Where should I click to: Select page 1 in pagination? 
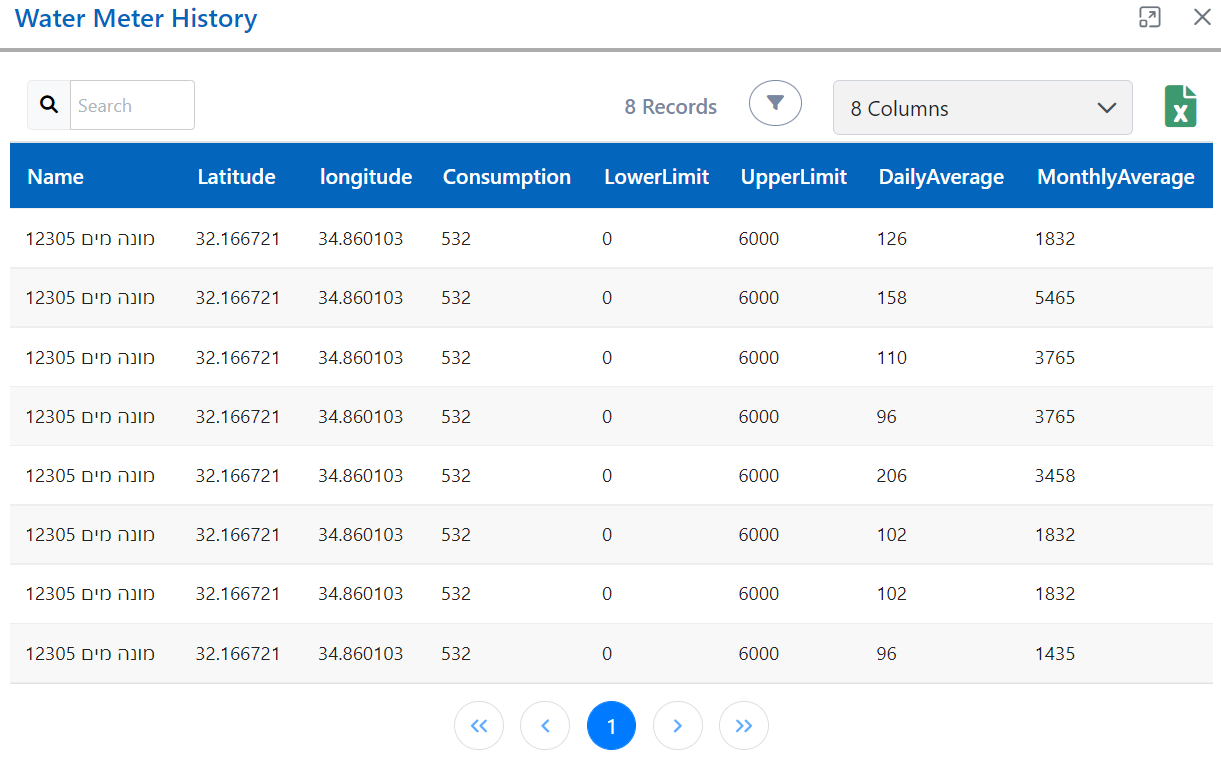click(x=611, y=725)
